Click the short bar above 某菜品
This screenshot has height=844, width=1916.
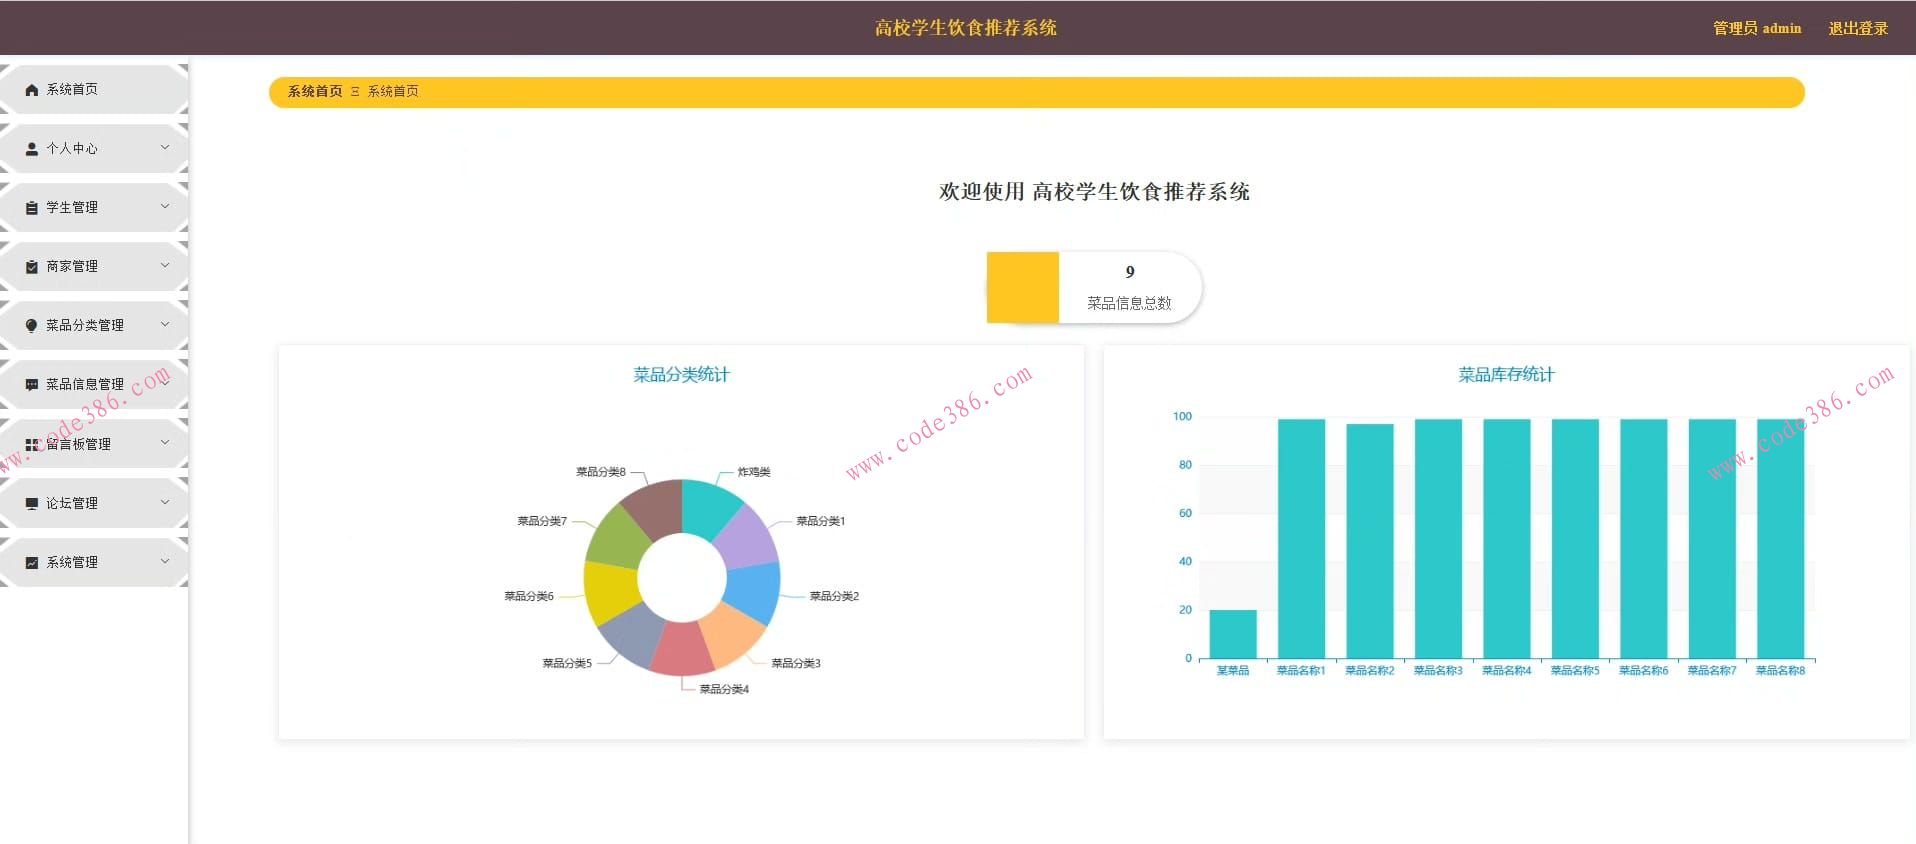point(1233,634)
